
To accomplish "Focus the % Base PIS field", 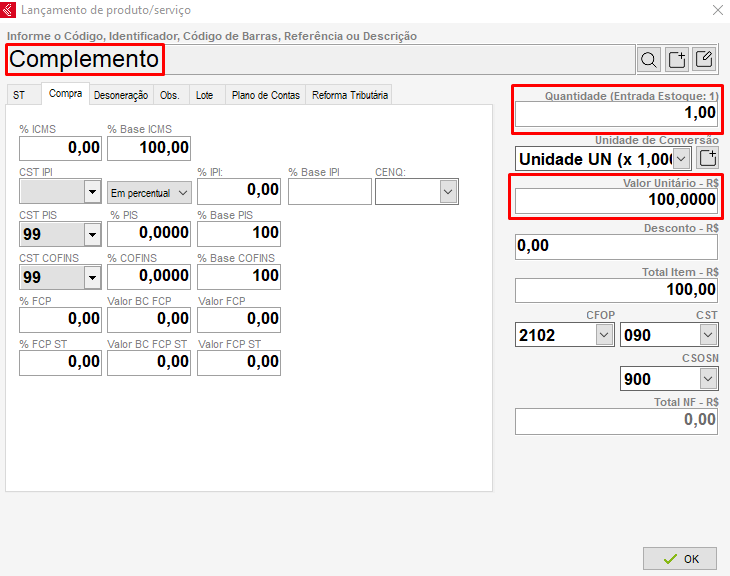I will [239, 234].
